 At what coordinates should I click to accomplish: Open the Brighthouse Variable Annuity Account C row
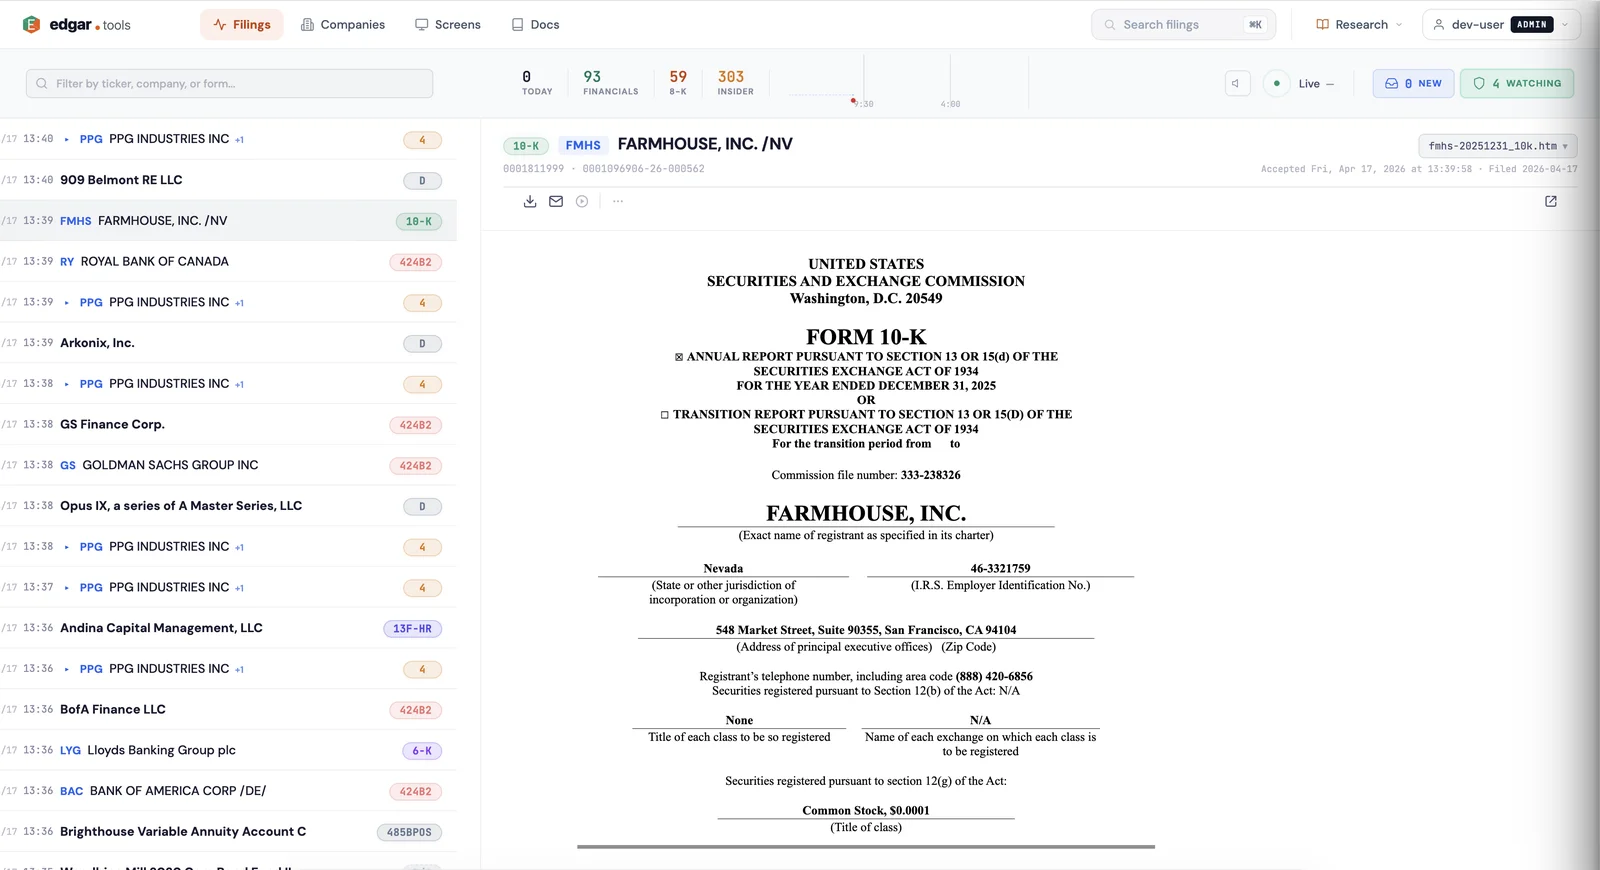(x=228, y=832)
